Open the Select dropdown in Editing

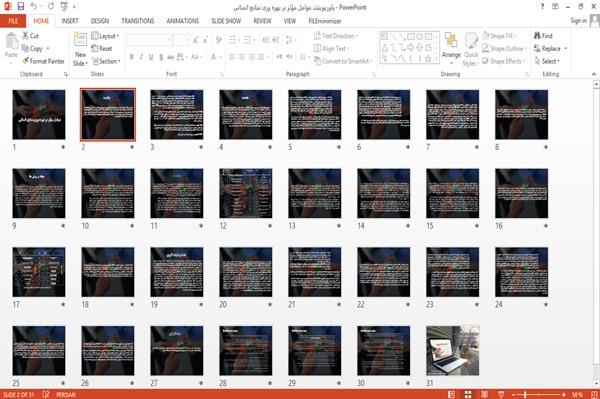coord(548,61)
